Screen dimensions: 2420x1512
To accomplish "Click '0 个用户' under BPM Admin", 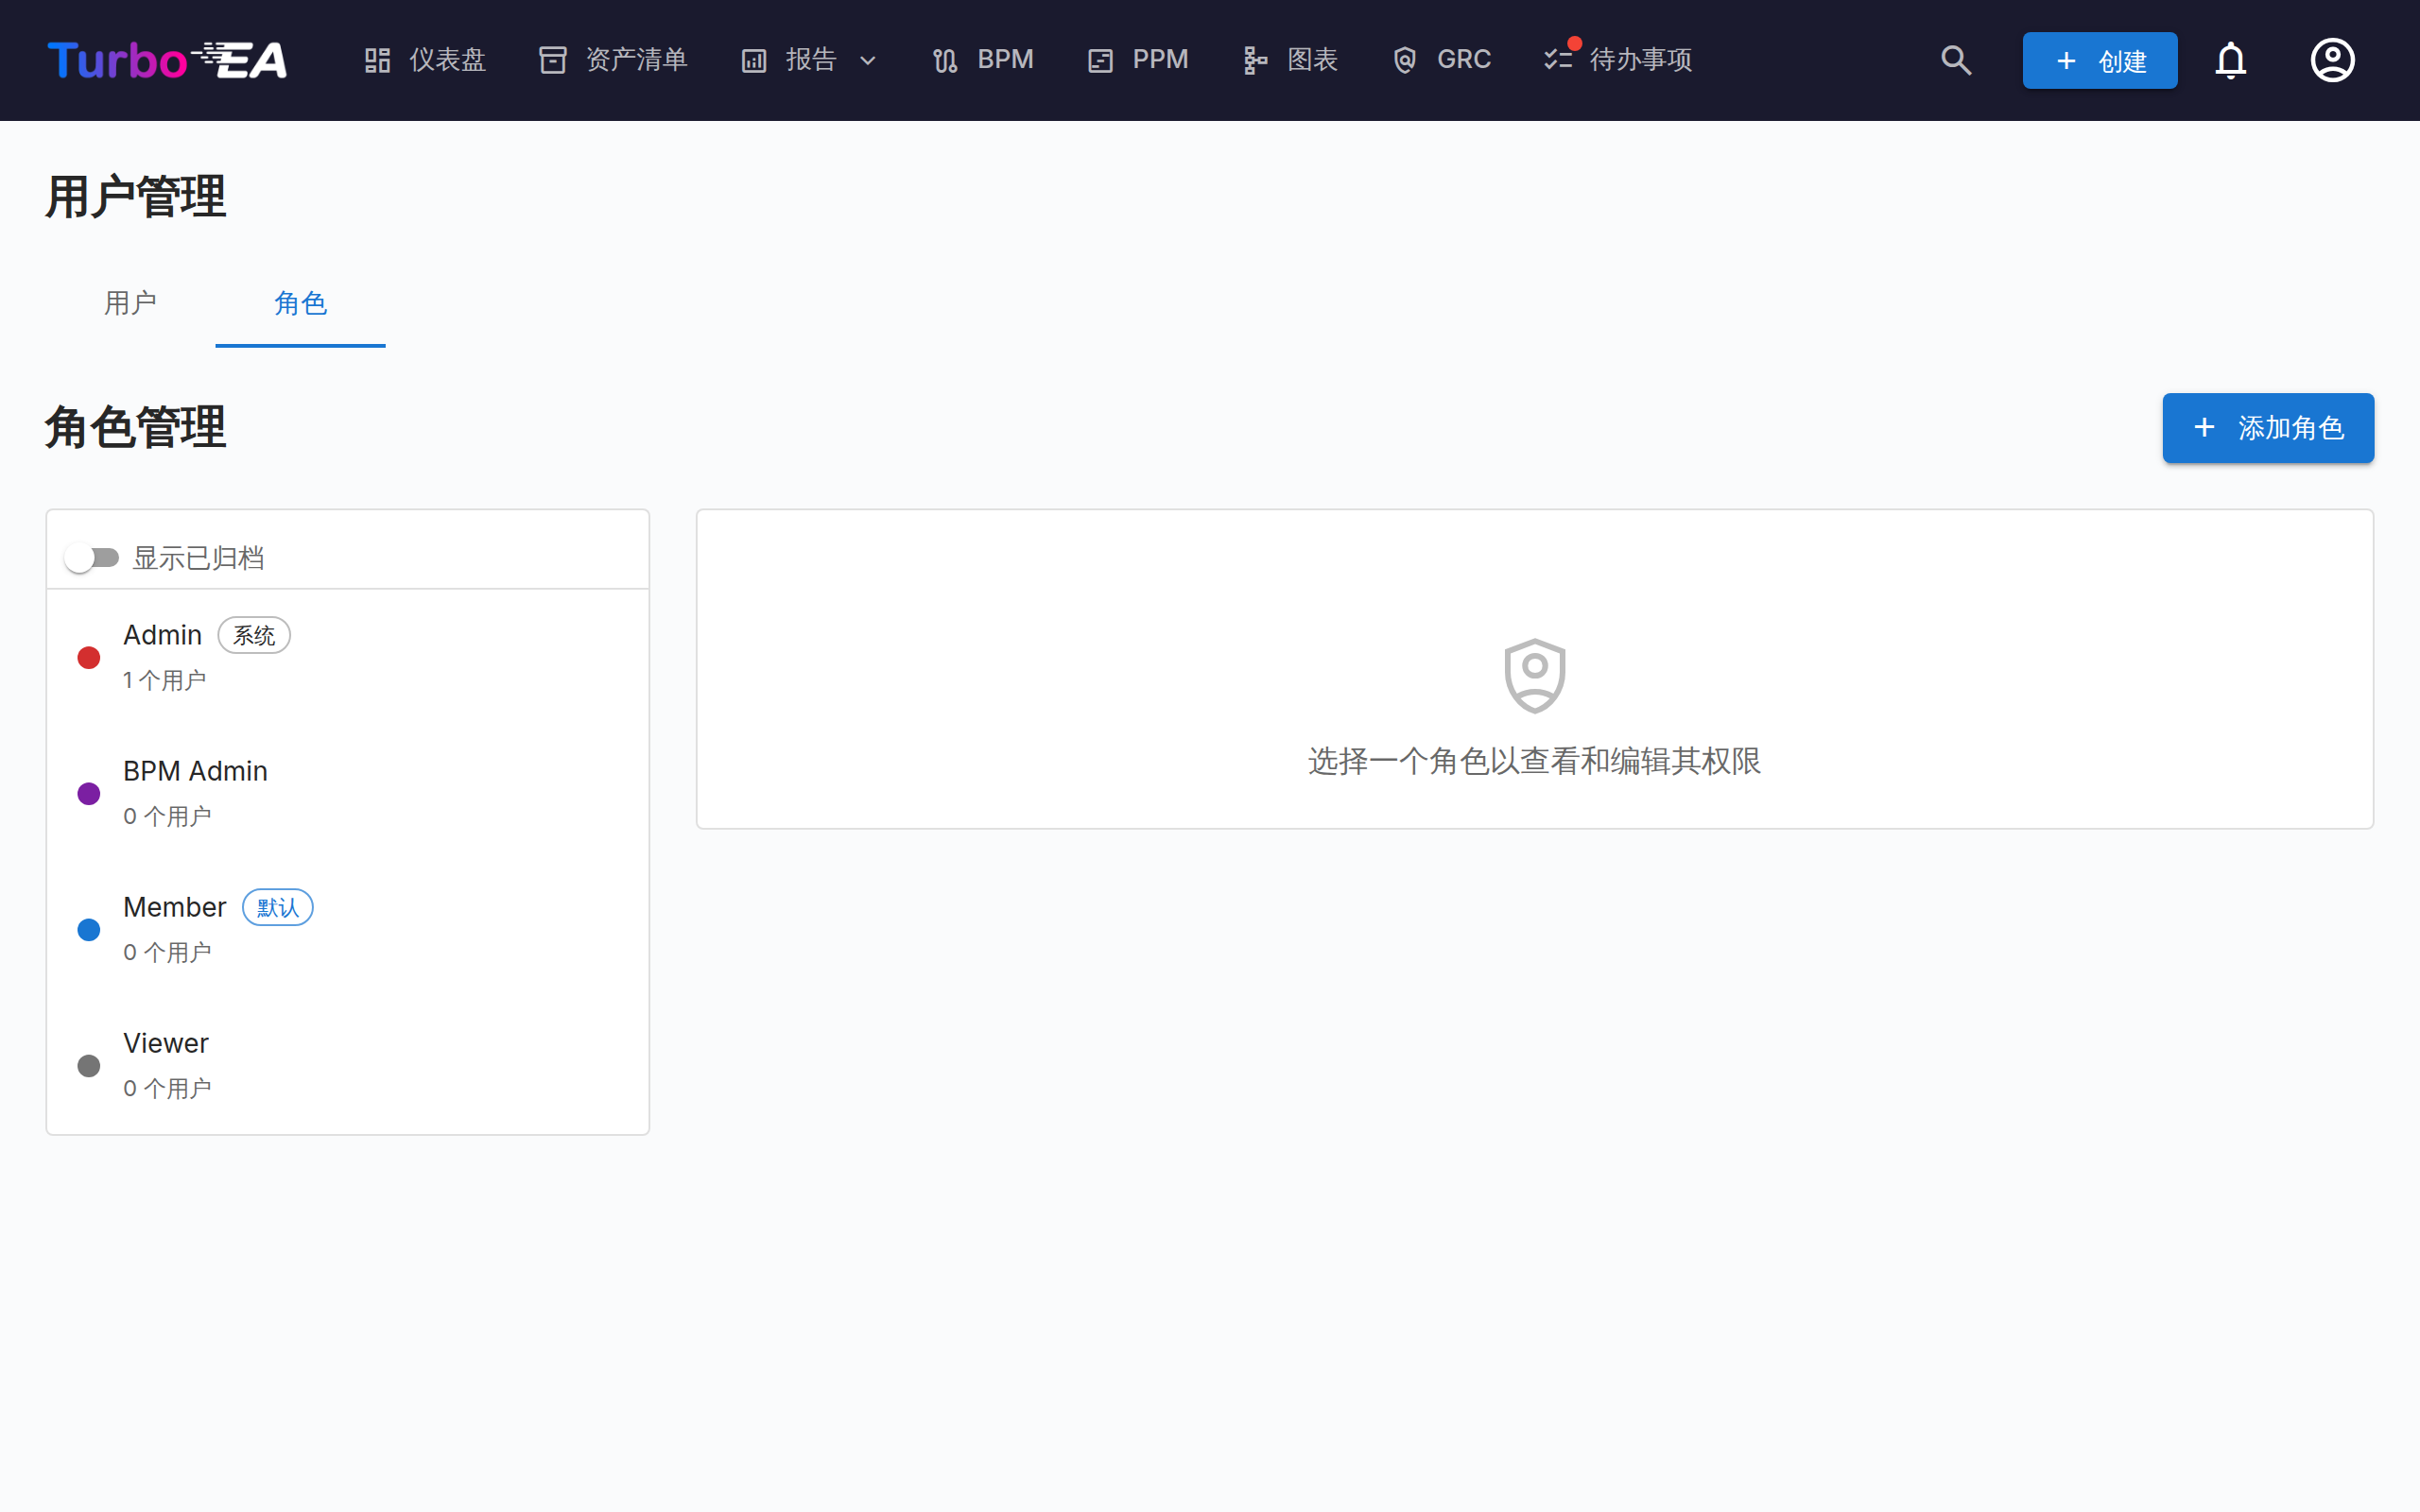I will click(167, 816).
